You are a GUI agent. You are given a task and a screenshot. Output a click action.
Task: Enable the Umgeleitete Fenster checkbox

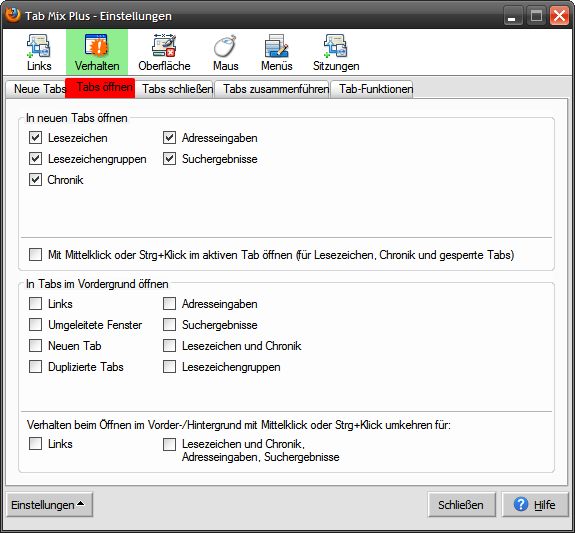[35, 325]
